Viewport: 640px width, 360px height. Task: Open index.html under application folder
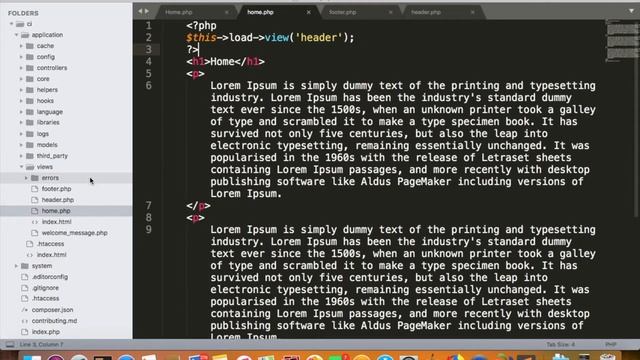(51, 255)
